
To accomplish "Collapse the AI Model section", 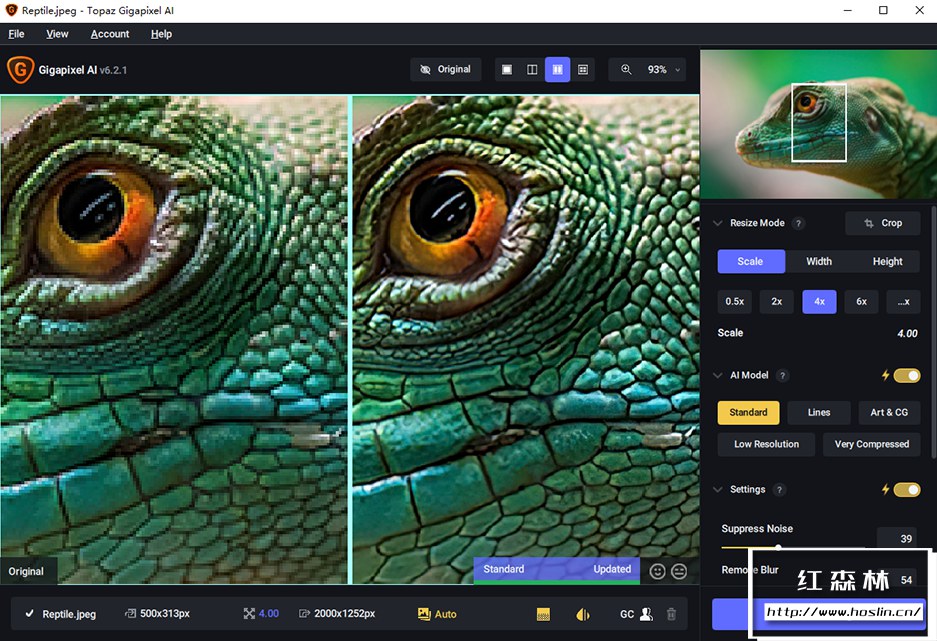I will pyautogui.click(x=718, y=375).
